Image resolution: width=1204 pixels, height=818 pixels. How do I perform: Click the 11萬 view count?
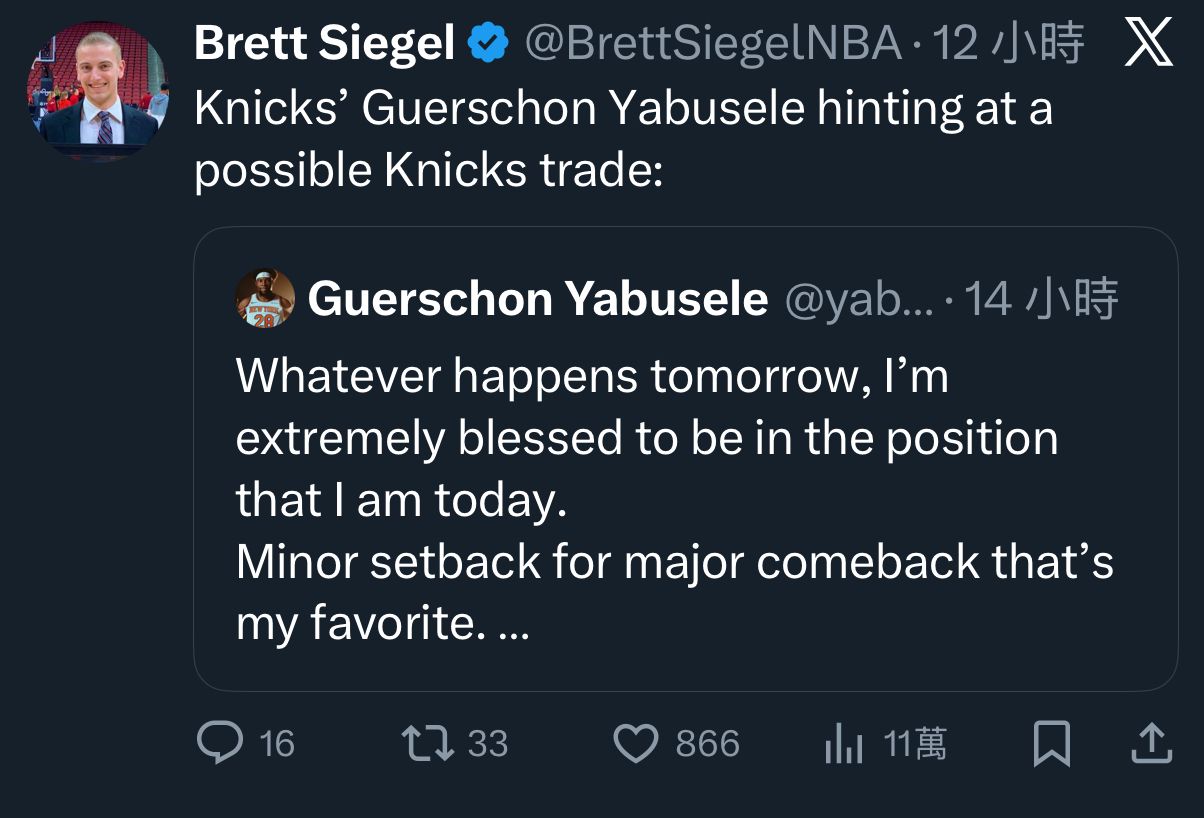915,745
